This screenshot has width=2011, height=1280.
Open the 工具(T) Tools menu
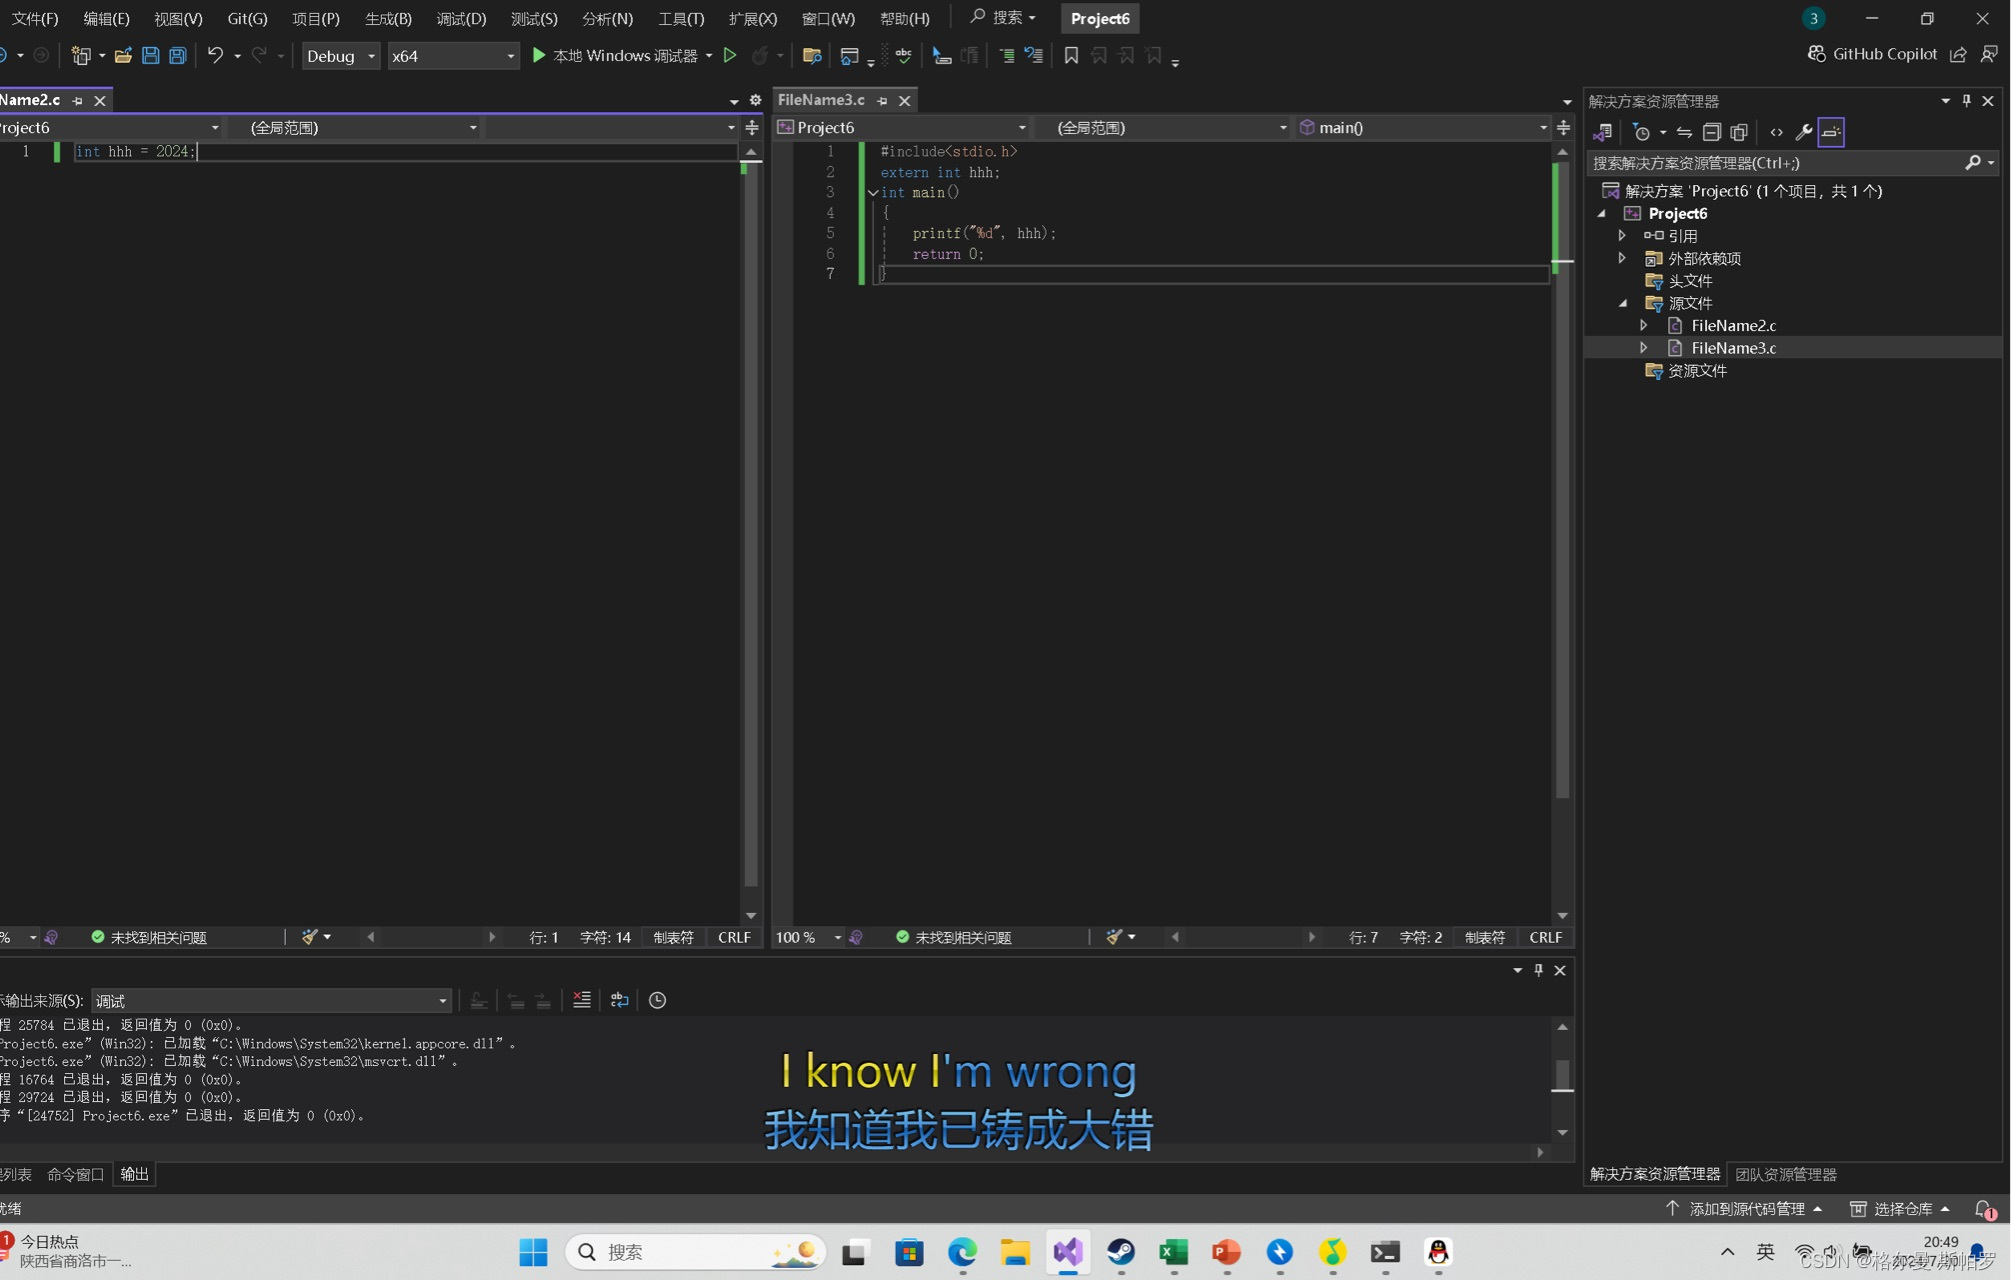pyautogui.click(x=681, y=18)
